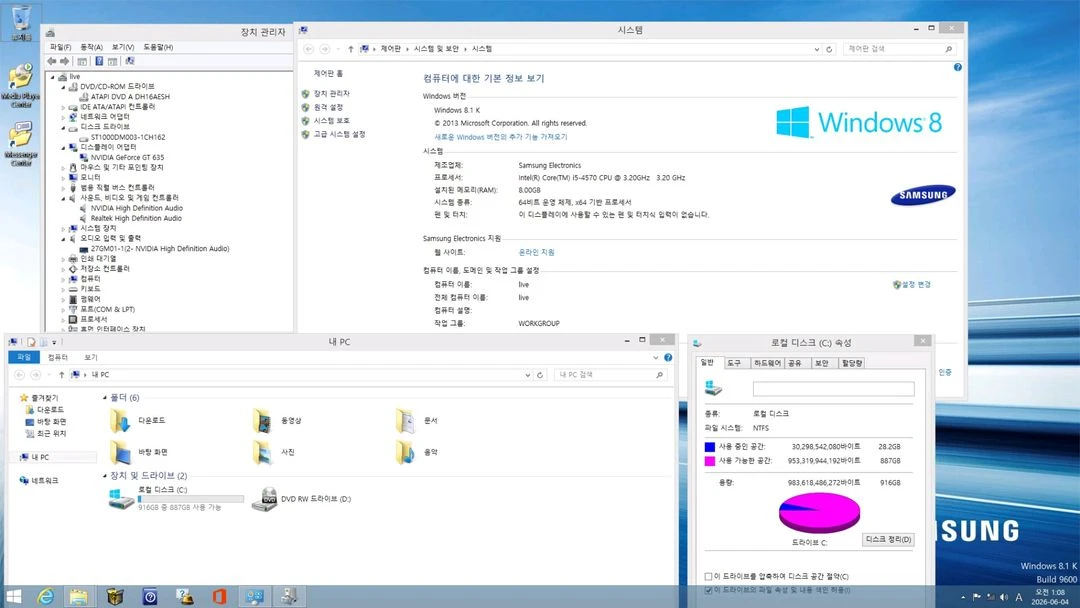Open the 고급 시스템 설정 link
Image resolution: width=1080 pixels, height=608 pixels.
tap(339, 134)
